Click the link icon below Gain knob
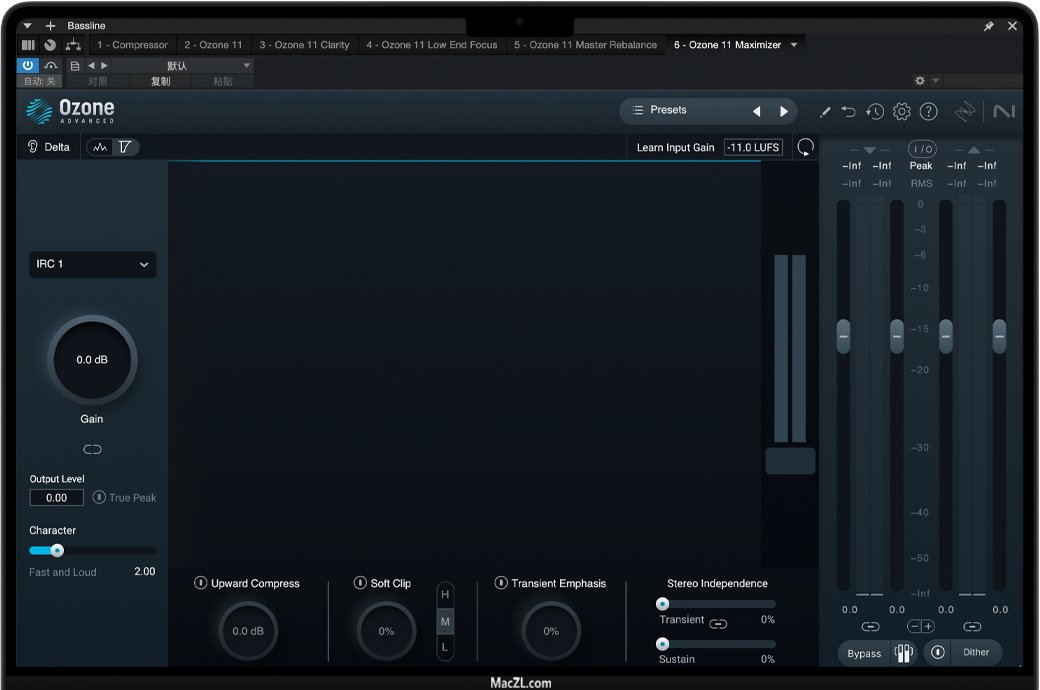 point(92,449)
